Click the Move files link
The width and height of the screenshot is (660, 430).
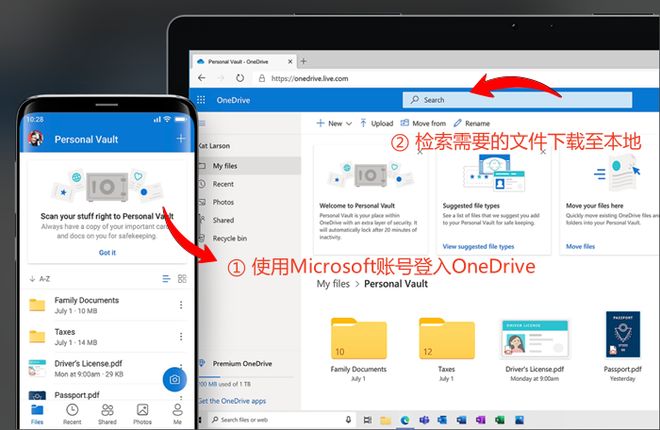[580, 247]
